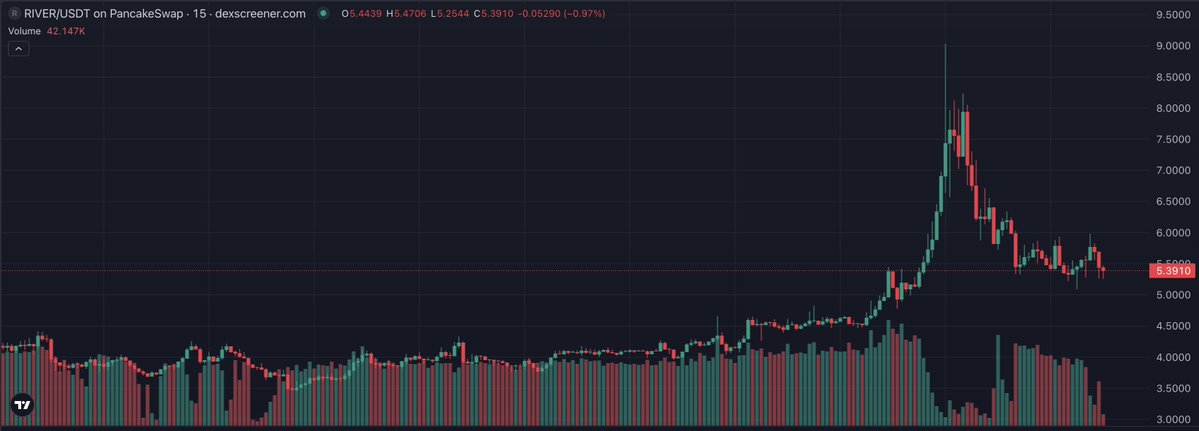
Task: Click the 6.0000 price axis label
Action: pyautogui.click(x=1172, y=233)
